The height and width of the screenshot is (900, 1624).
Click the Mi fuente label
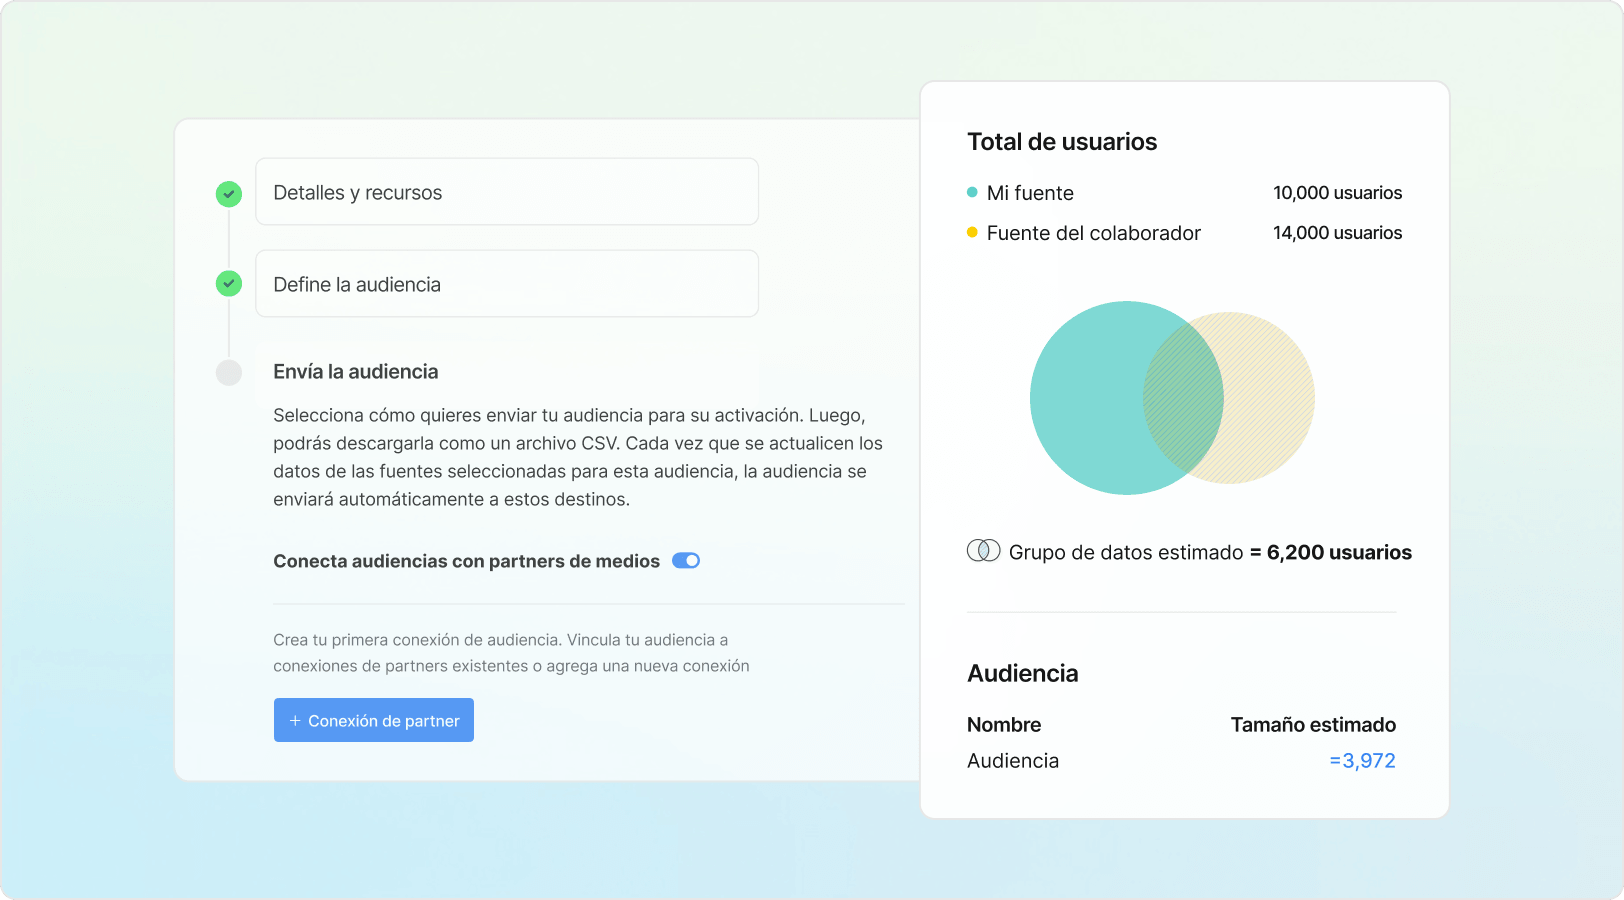[1030, 193]
